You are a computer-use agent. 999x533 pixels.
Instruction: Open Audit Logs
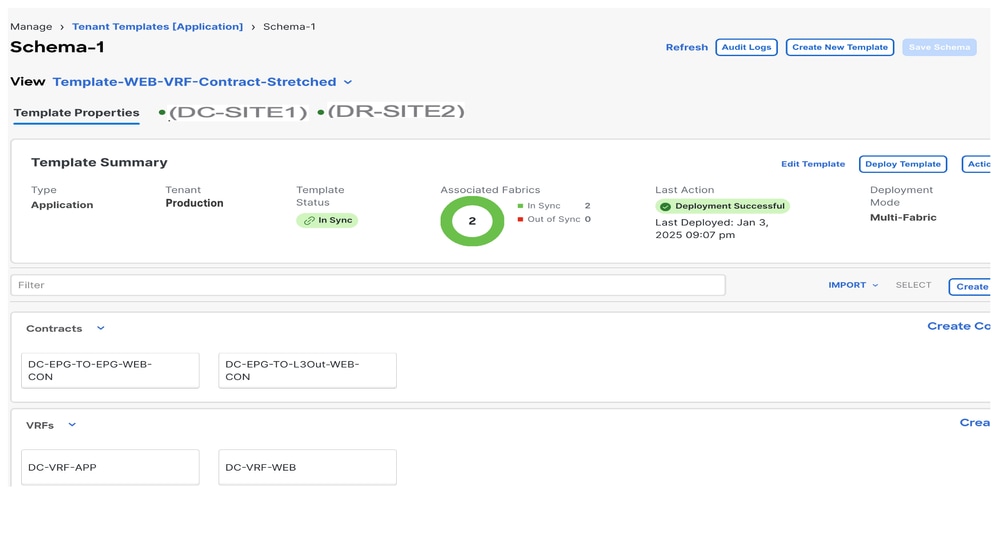[746, 47]
